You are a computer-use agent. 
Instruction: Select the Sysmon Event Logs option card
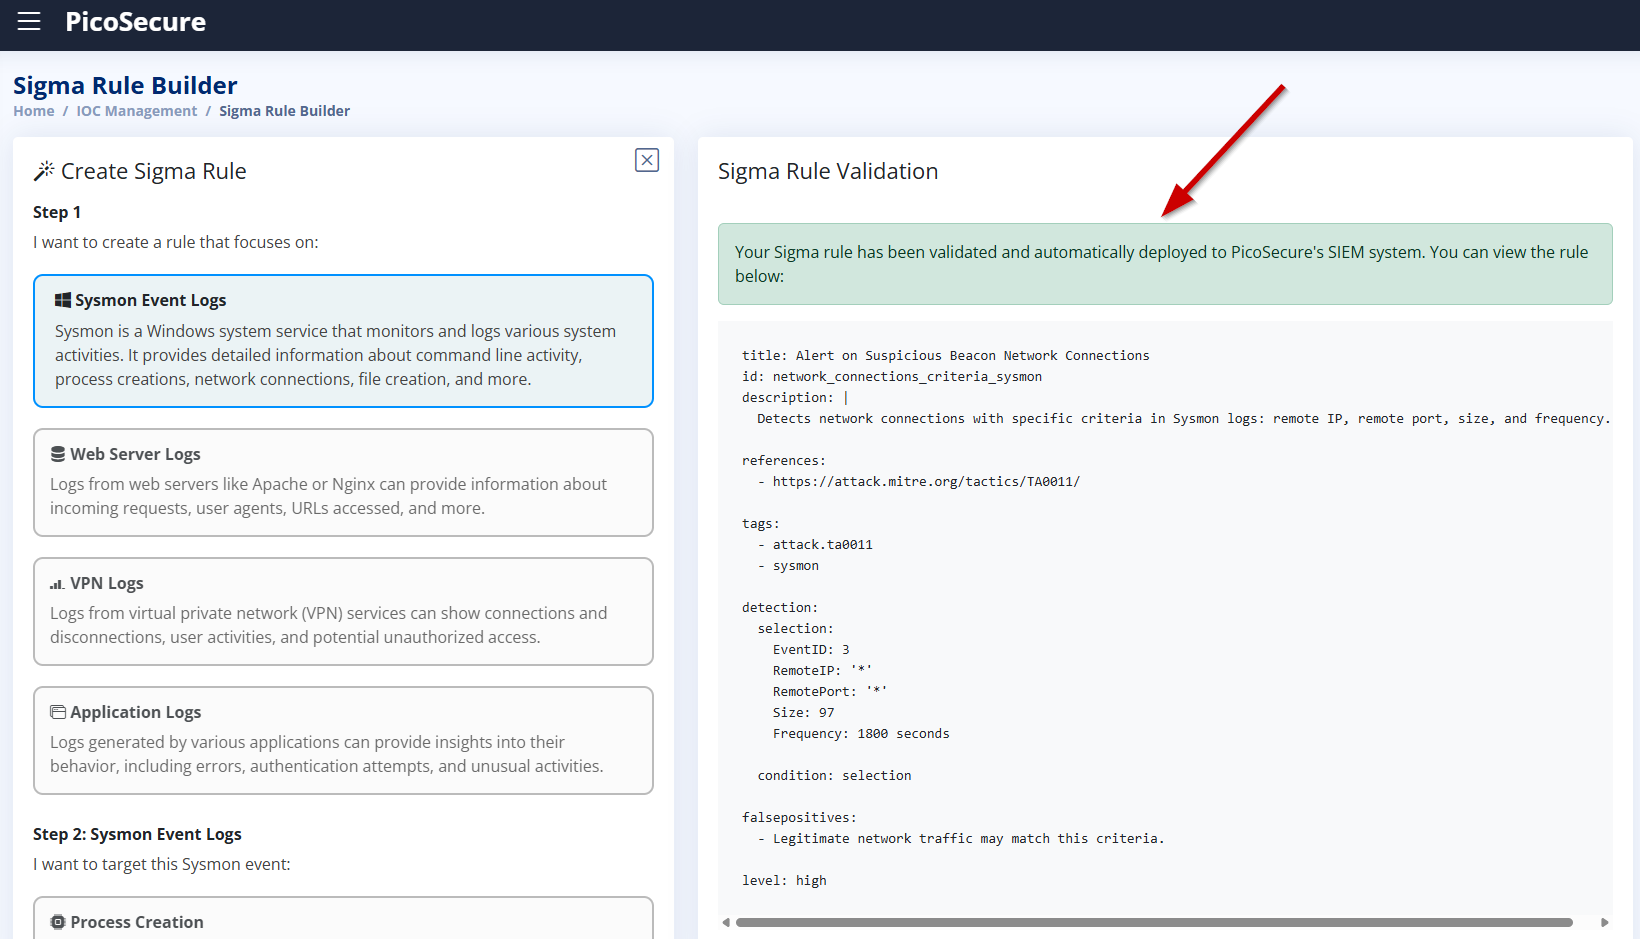click(343, 341)
